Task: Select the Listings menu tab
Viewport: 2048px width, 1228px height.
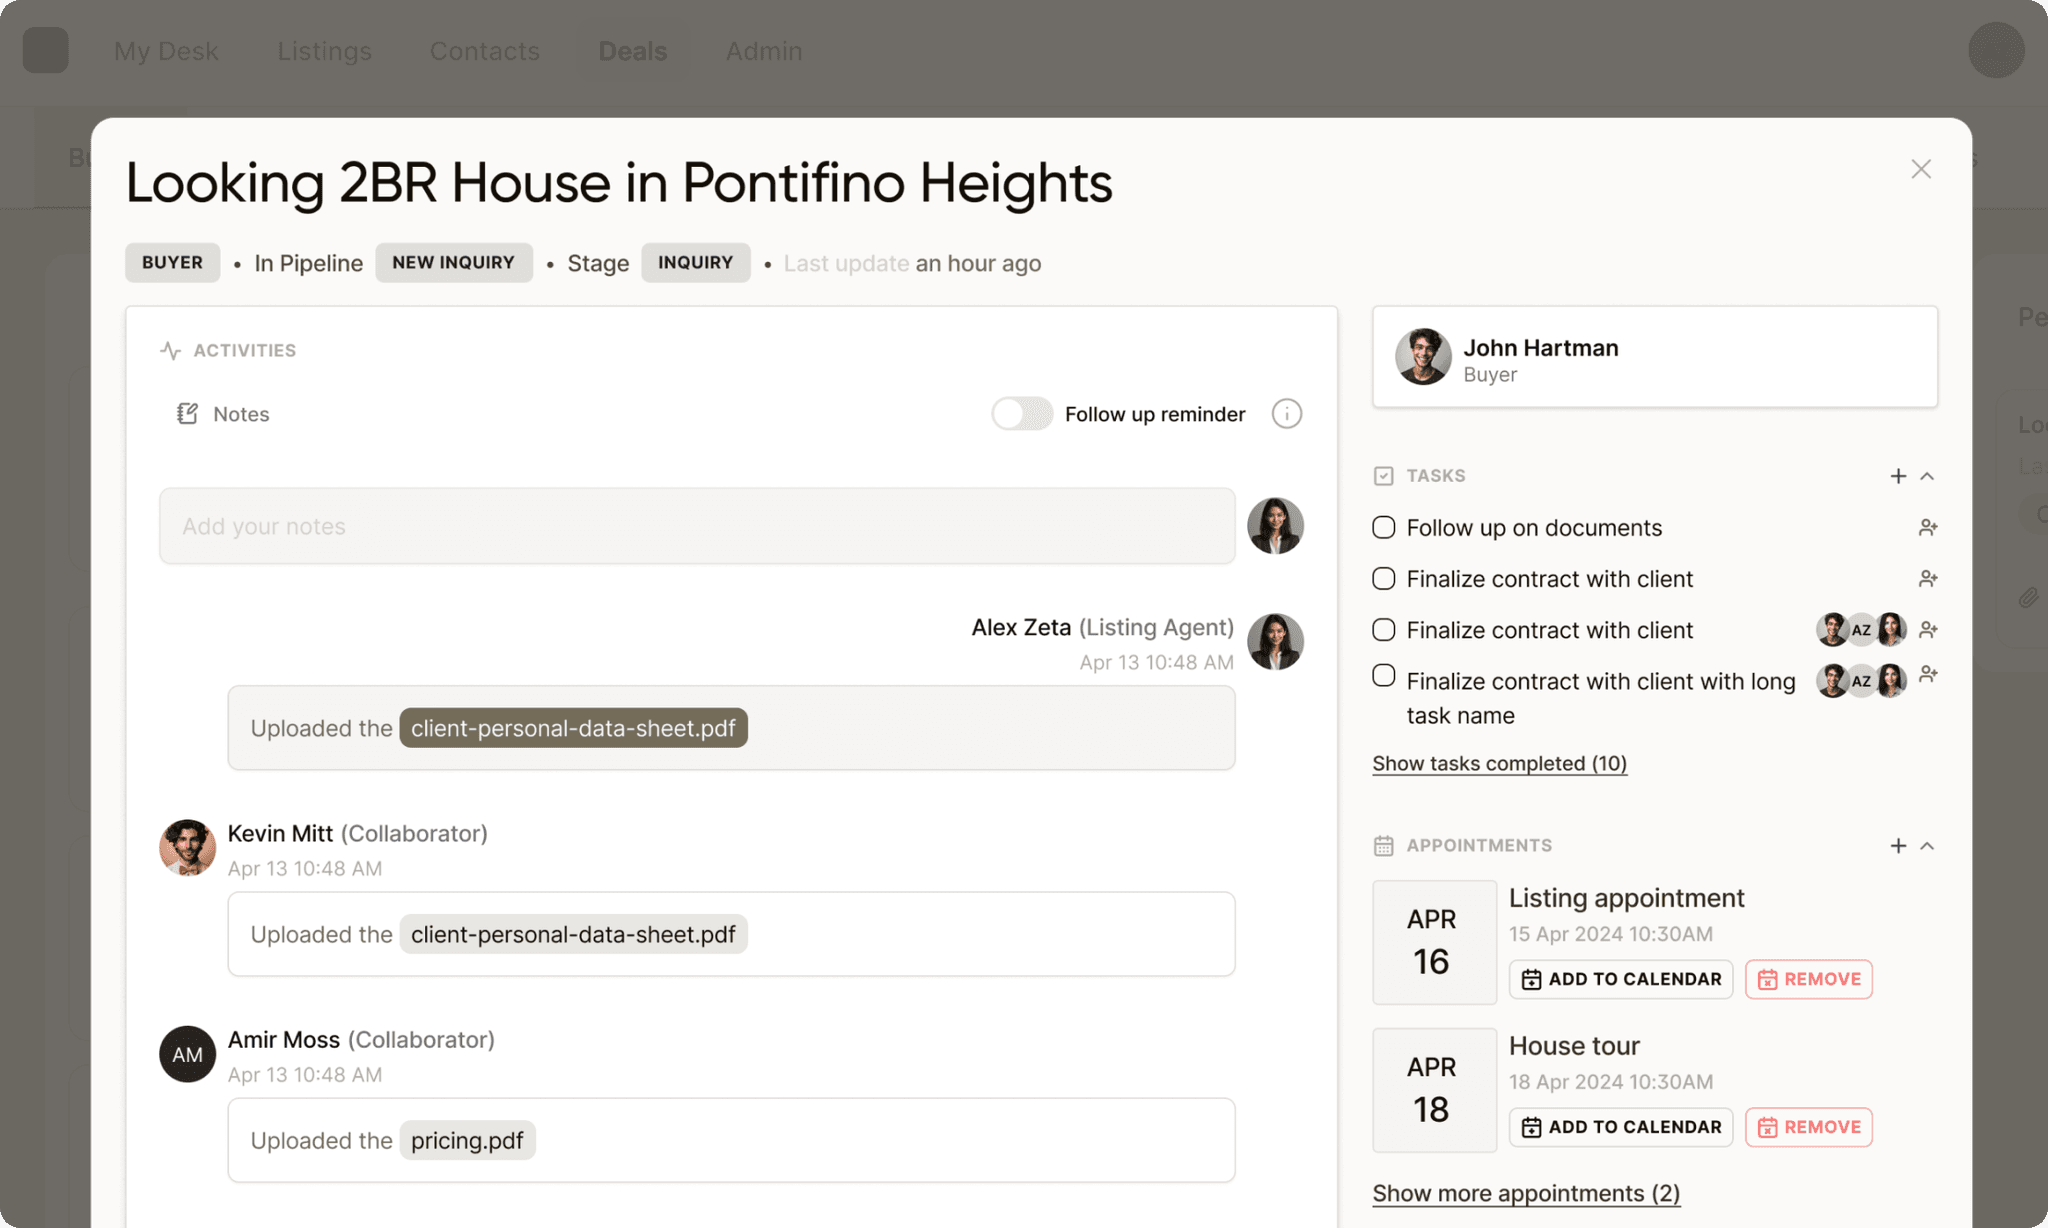Action: 325,50
